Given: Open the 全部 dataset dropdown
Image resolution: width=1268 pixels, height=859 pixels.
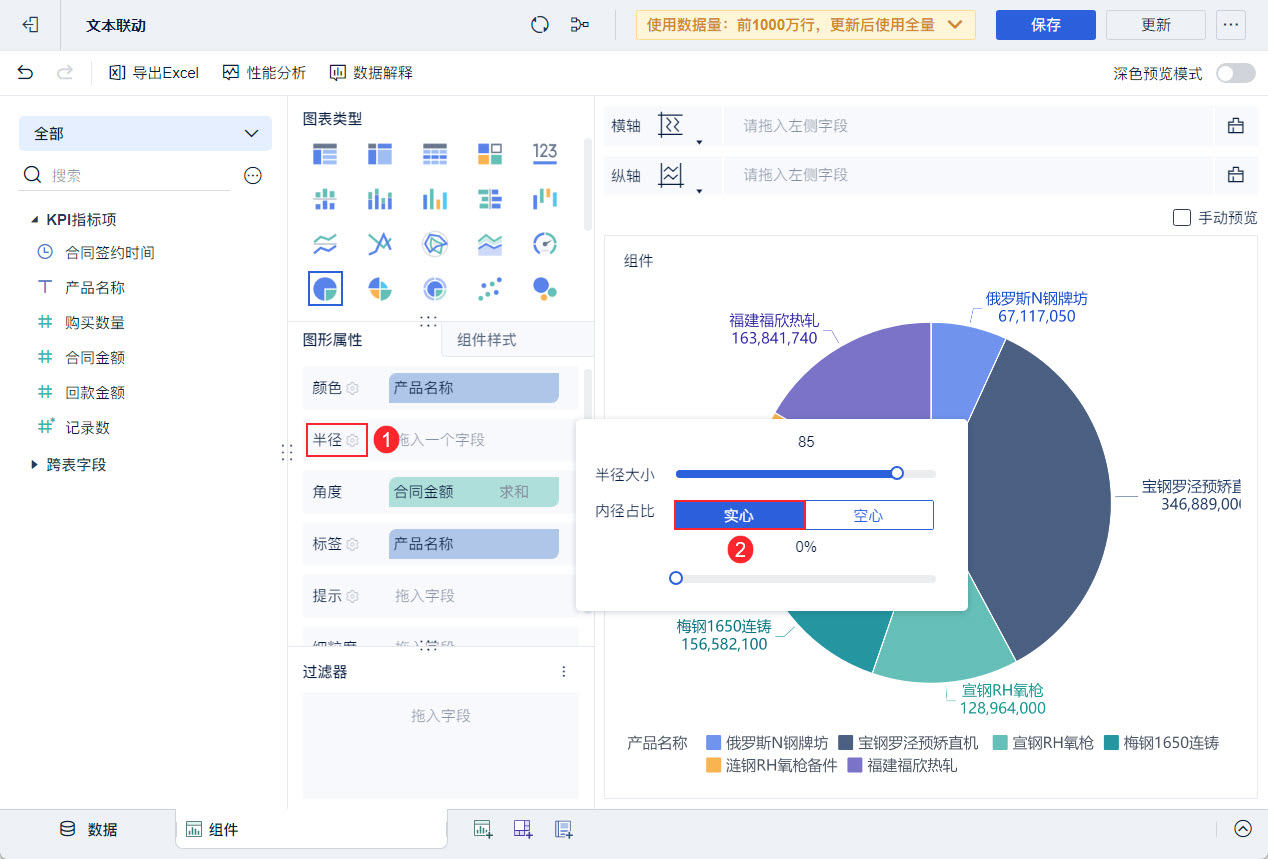Looking at the screenshot, I should click(145, 133).
